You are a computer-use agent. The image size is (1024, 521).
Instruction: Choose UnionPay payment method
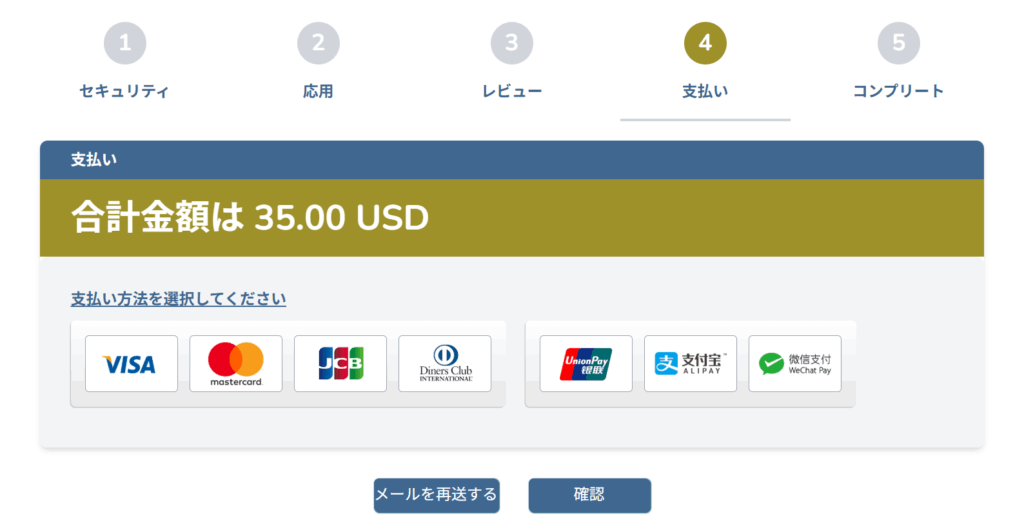[x=586, y=364]
